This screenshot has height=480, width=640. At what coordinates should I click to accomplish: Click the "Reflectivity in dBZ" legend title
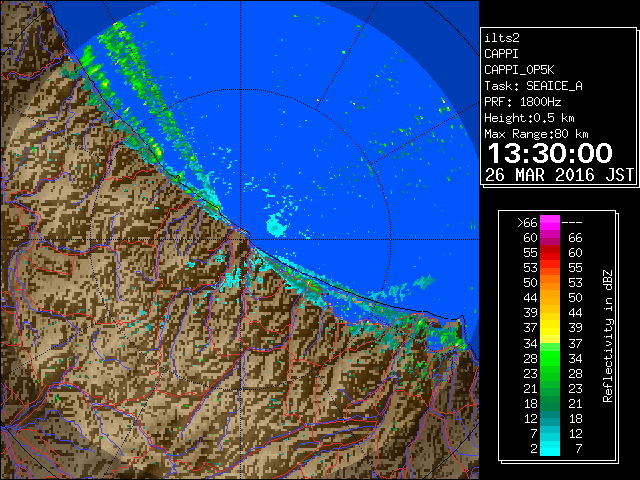coord(608,336)
